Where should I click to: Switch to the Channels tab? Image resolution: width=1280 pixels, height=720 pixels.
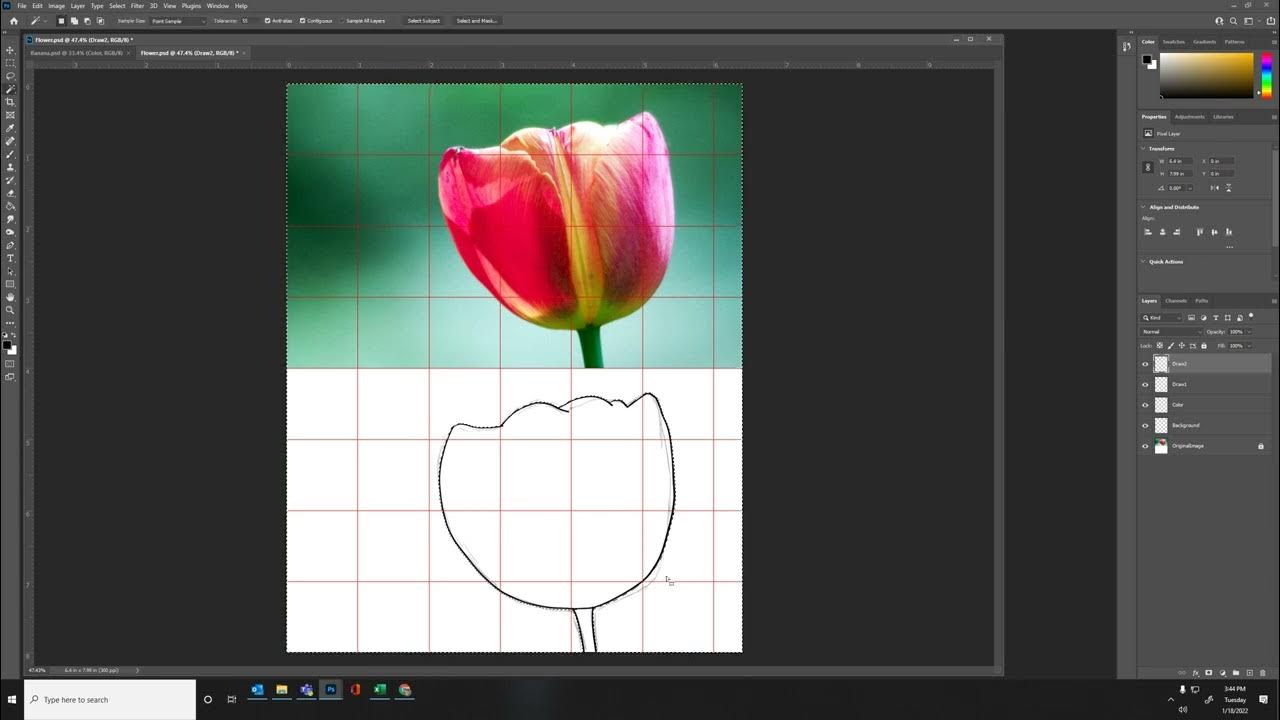click(1176, 301)
